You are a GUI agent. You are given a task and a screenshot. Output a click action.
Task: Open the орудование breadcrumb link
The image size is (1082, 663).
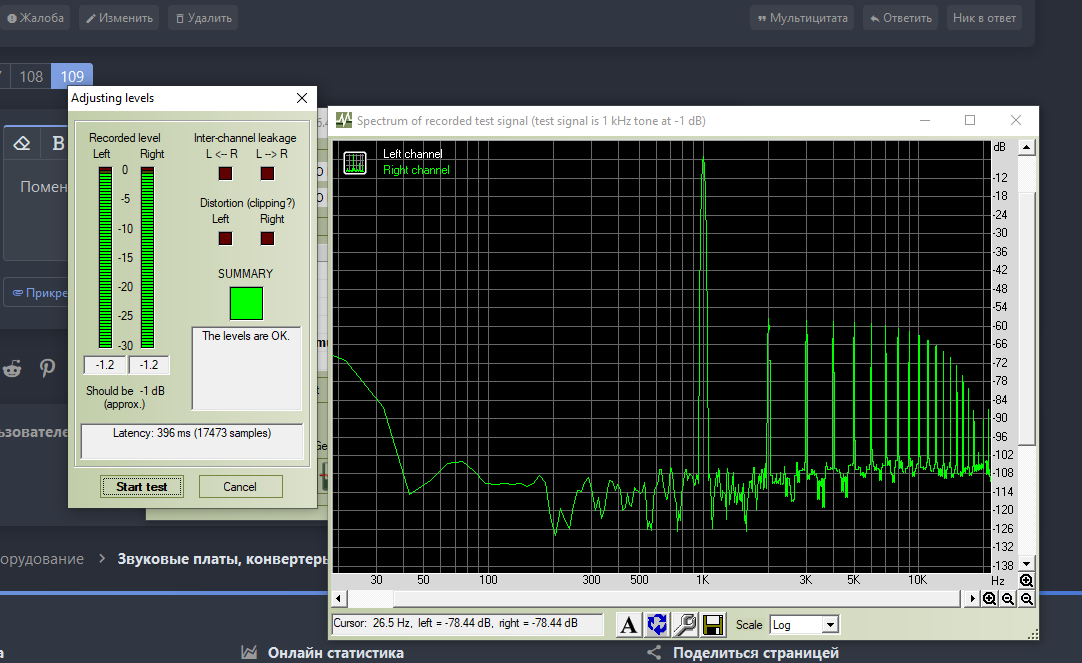tap(42, 559)
